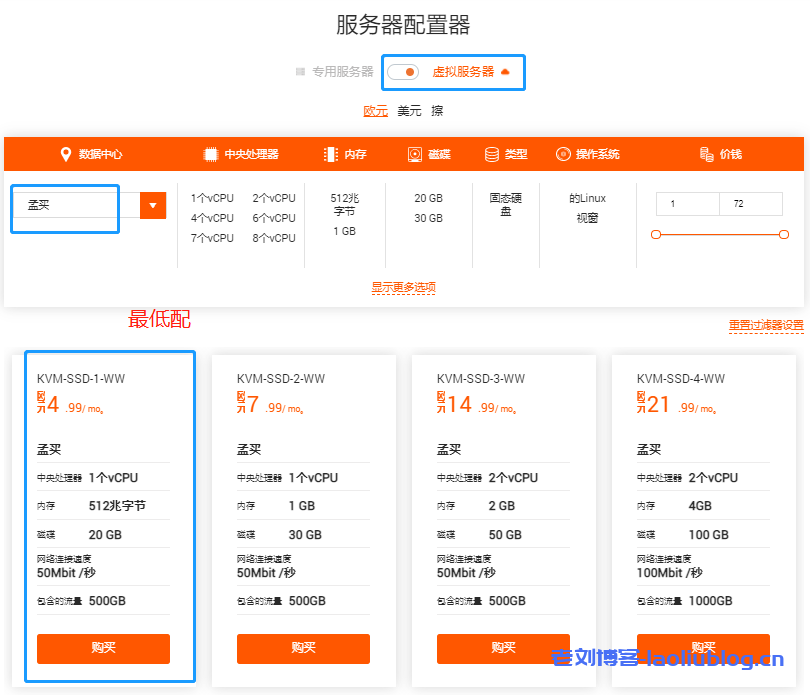810x696 pixels.
Task: Switch currency to 美元
Action: point(409,111)
